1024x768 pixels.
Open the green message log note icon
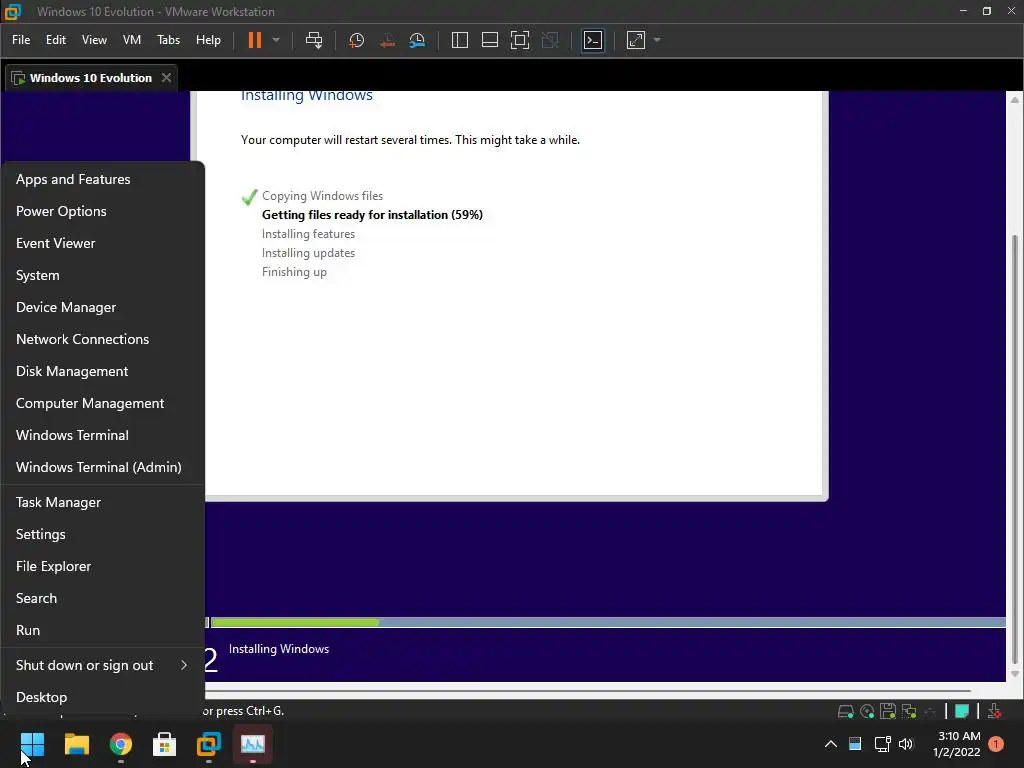click(x=962, y=711)
